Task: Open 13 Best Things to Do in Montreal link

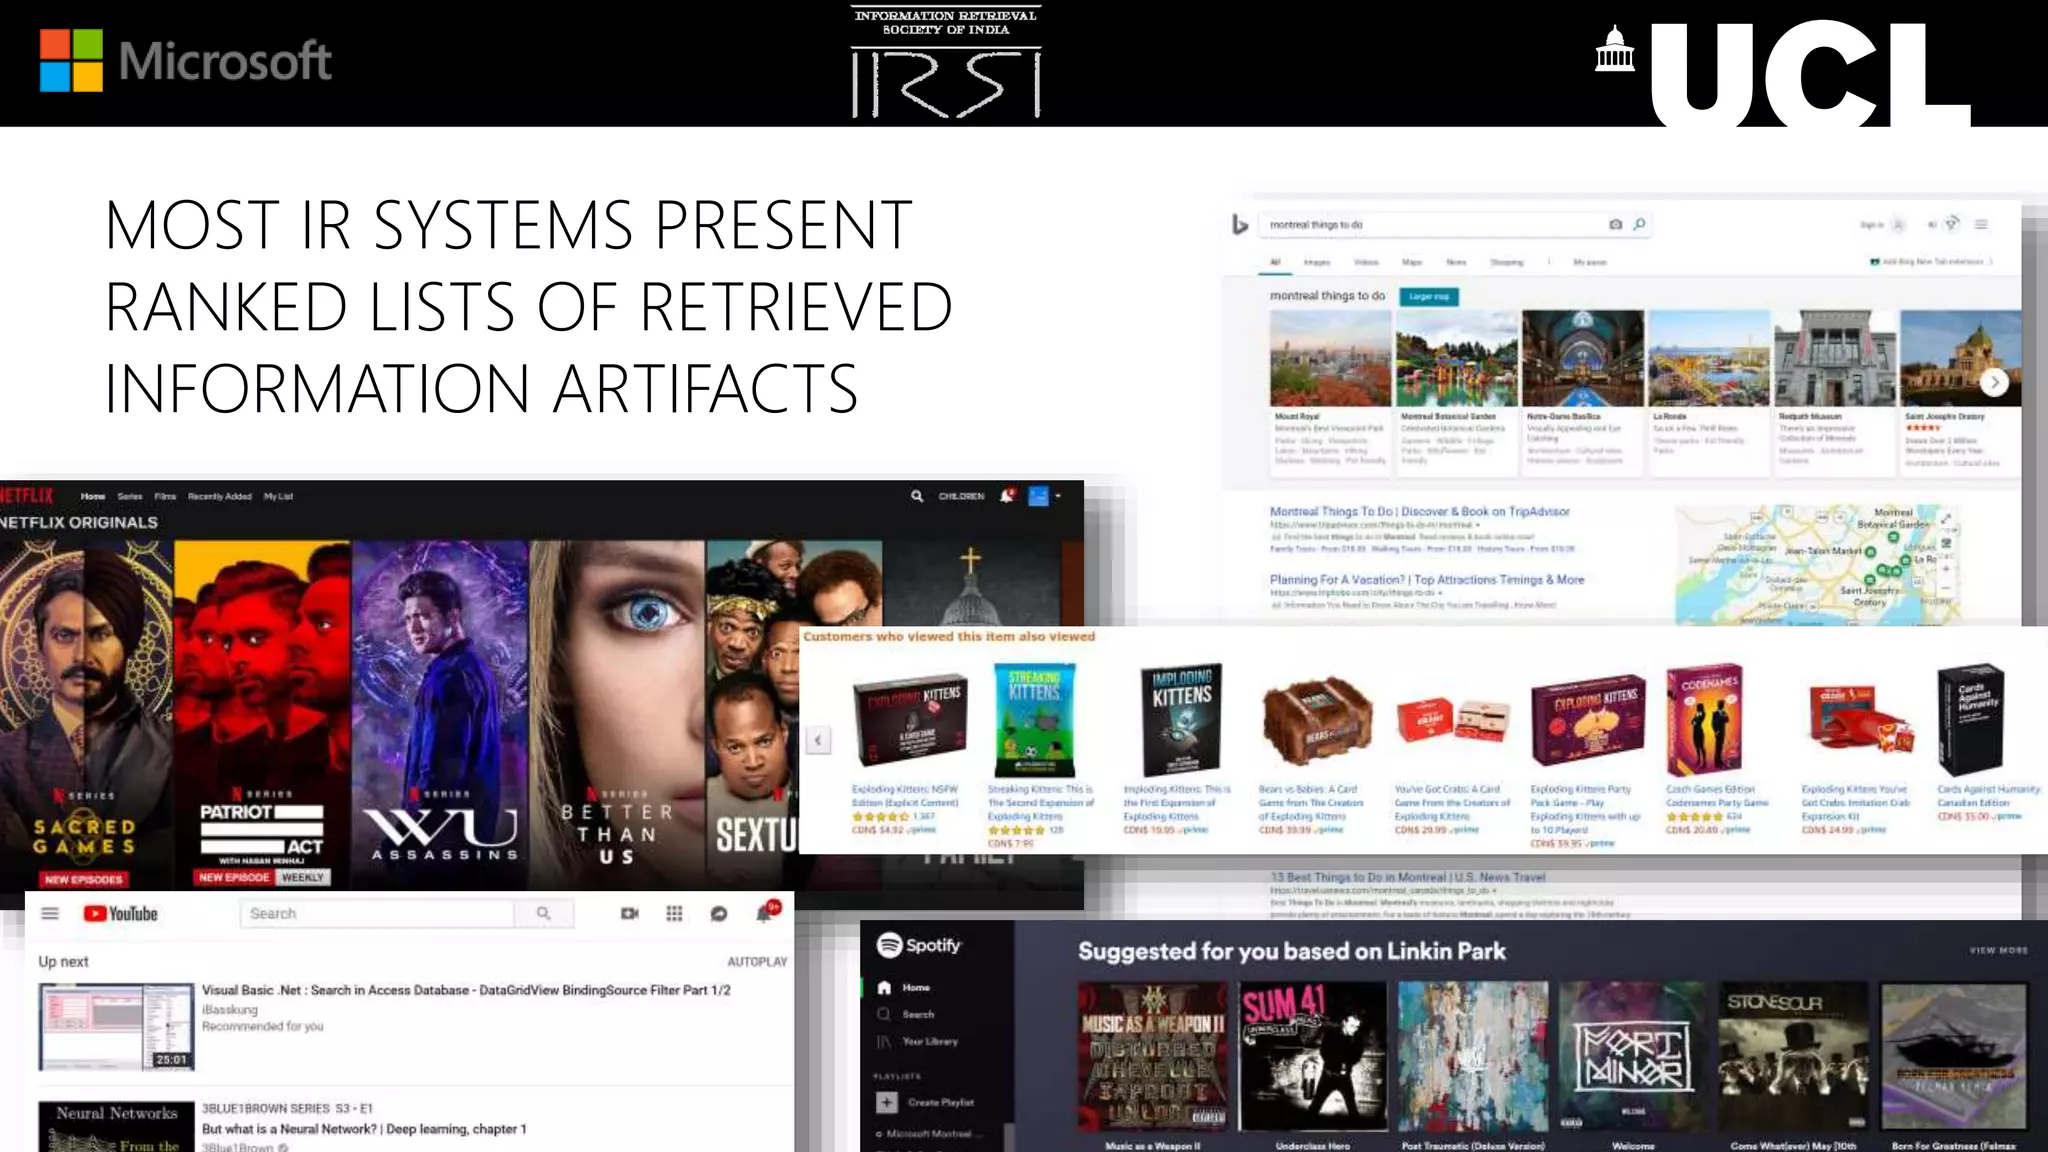Action: pyautogui.click(x=1407, y=877)
